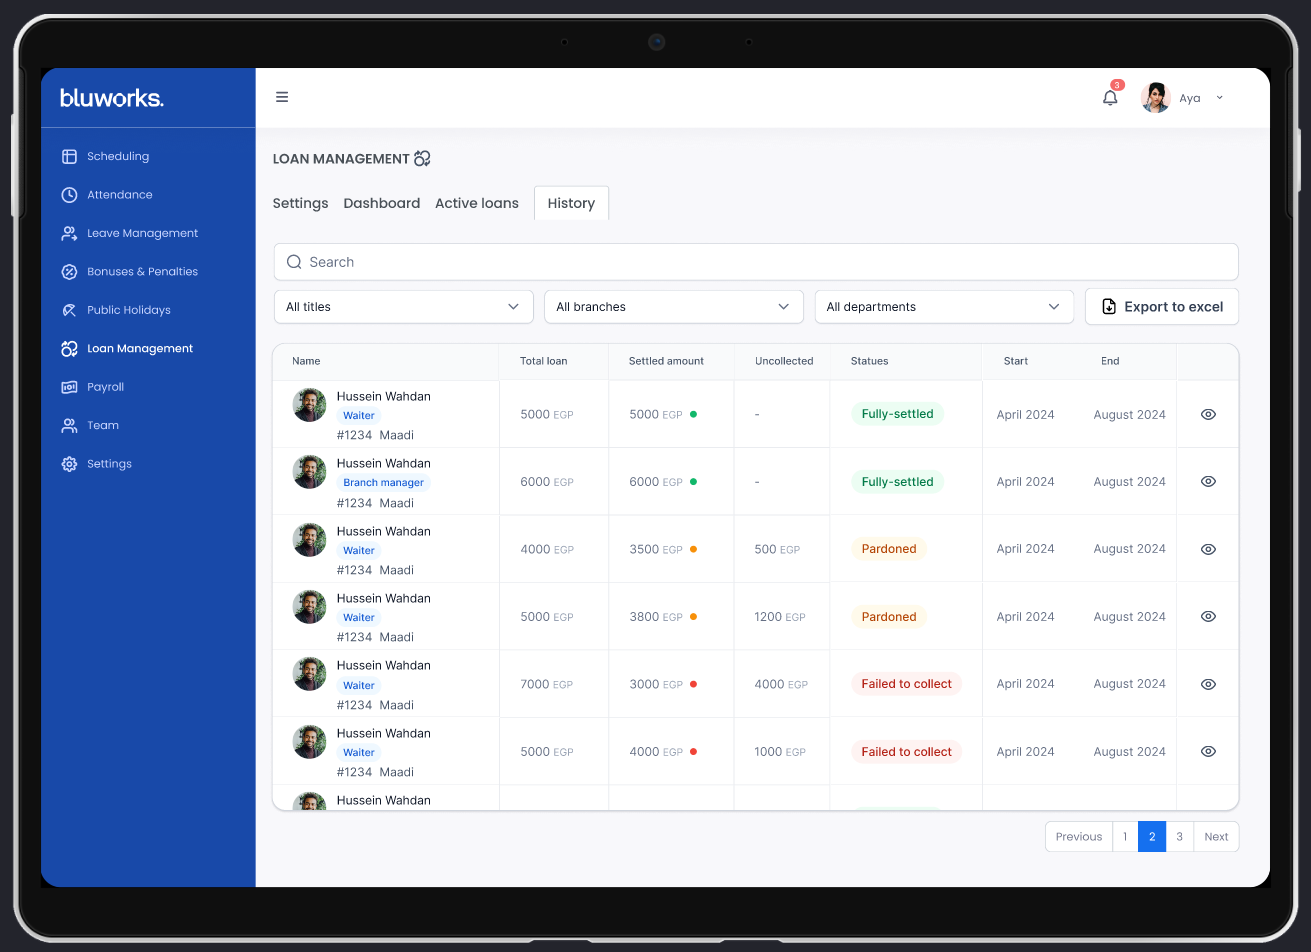This screenshot has height=952, width=1311.
Task: Open the All branches dropdown
Action: [673, 307]
